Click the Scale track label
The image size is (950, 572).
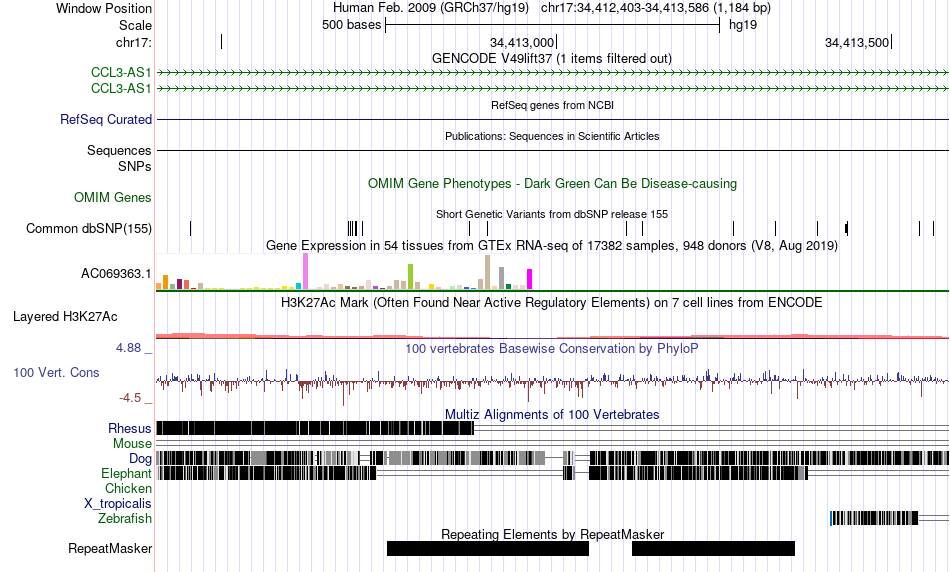click(x=135, y=25)
